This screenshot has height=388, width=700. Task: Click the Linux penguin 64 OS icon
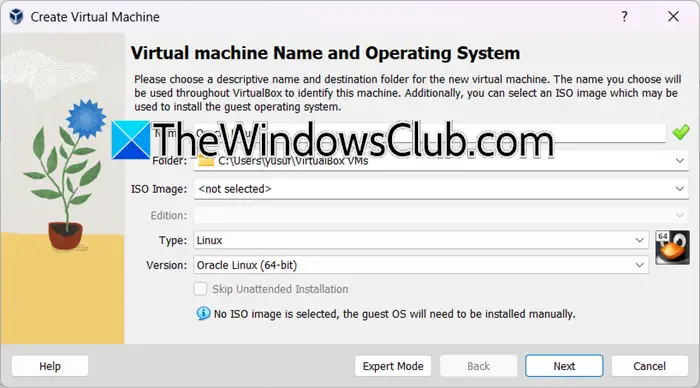672,247
